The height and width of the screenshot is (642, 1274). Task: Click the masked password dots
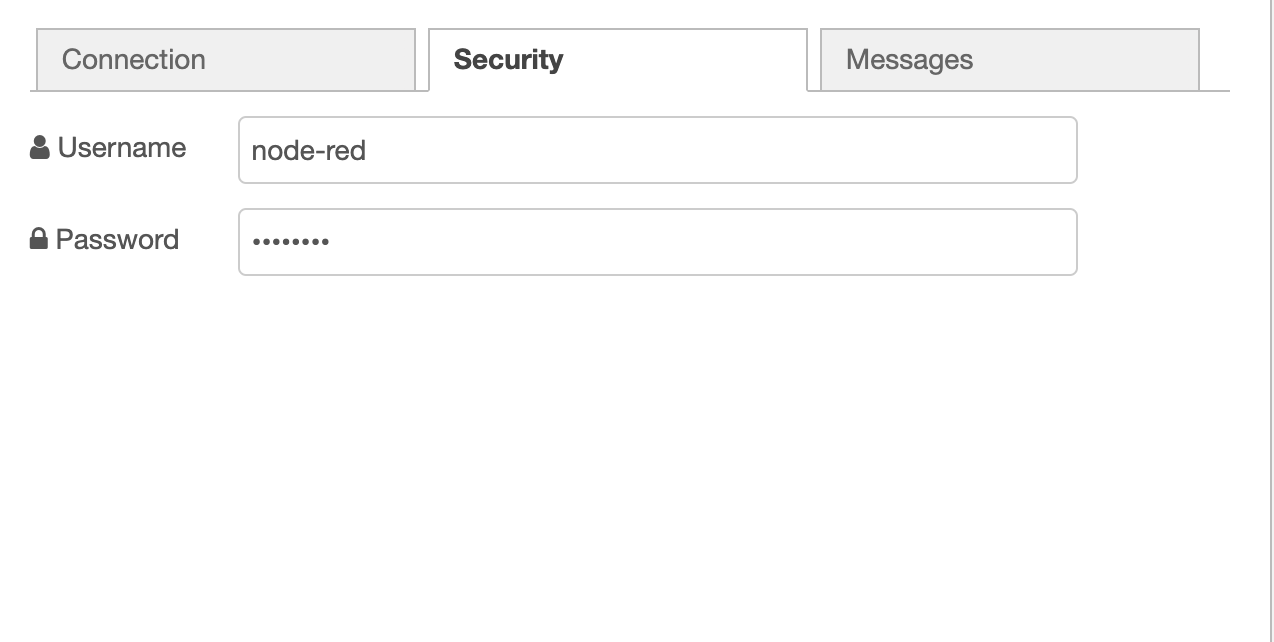(290, 242)
